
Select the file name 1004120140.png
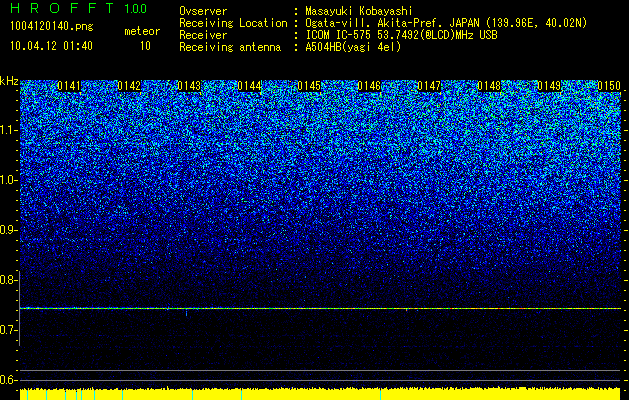click(51, 27)
